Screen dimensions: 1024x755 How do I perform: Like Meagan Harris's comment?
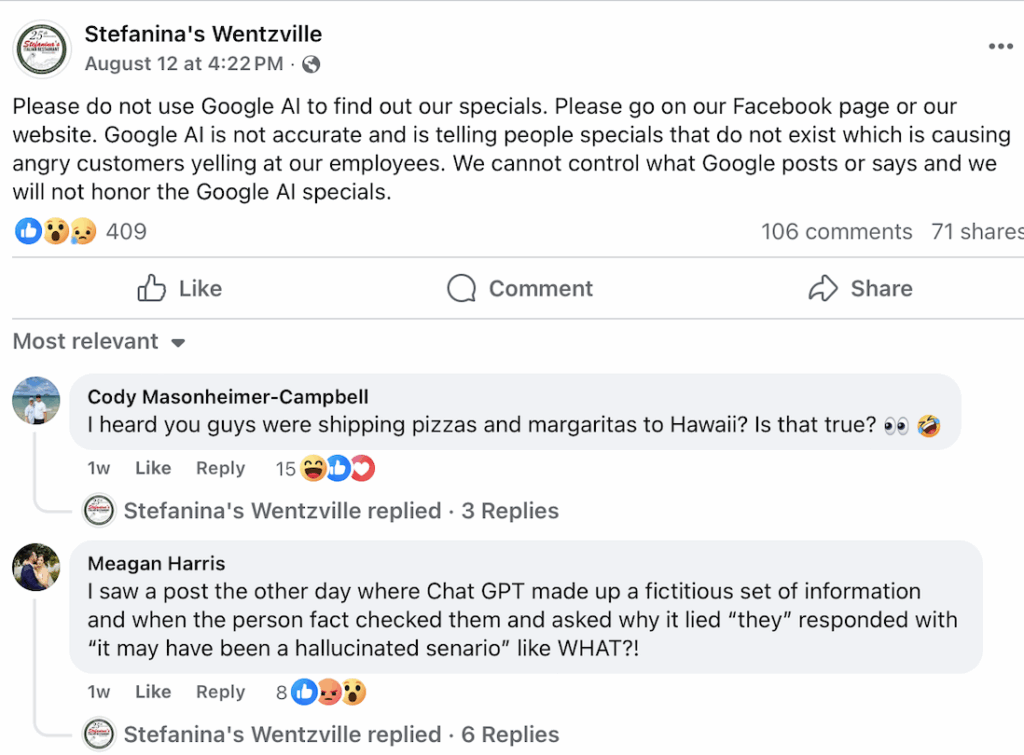click(x=153, y=692)
